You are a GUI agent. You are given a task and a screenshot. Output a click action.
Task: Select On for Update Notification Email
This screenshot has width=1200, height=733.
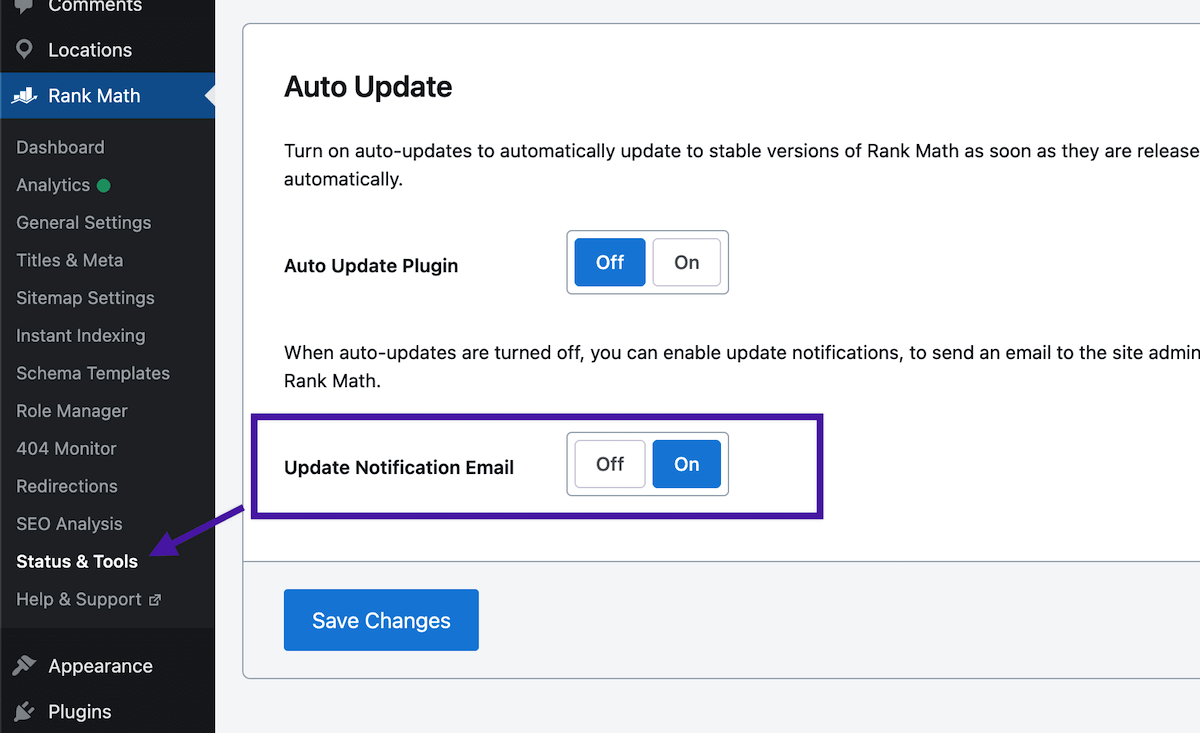pos(686,464)
